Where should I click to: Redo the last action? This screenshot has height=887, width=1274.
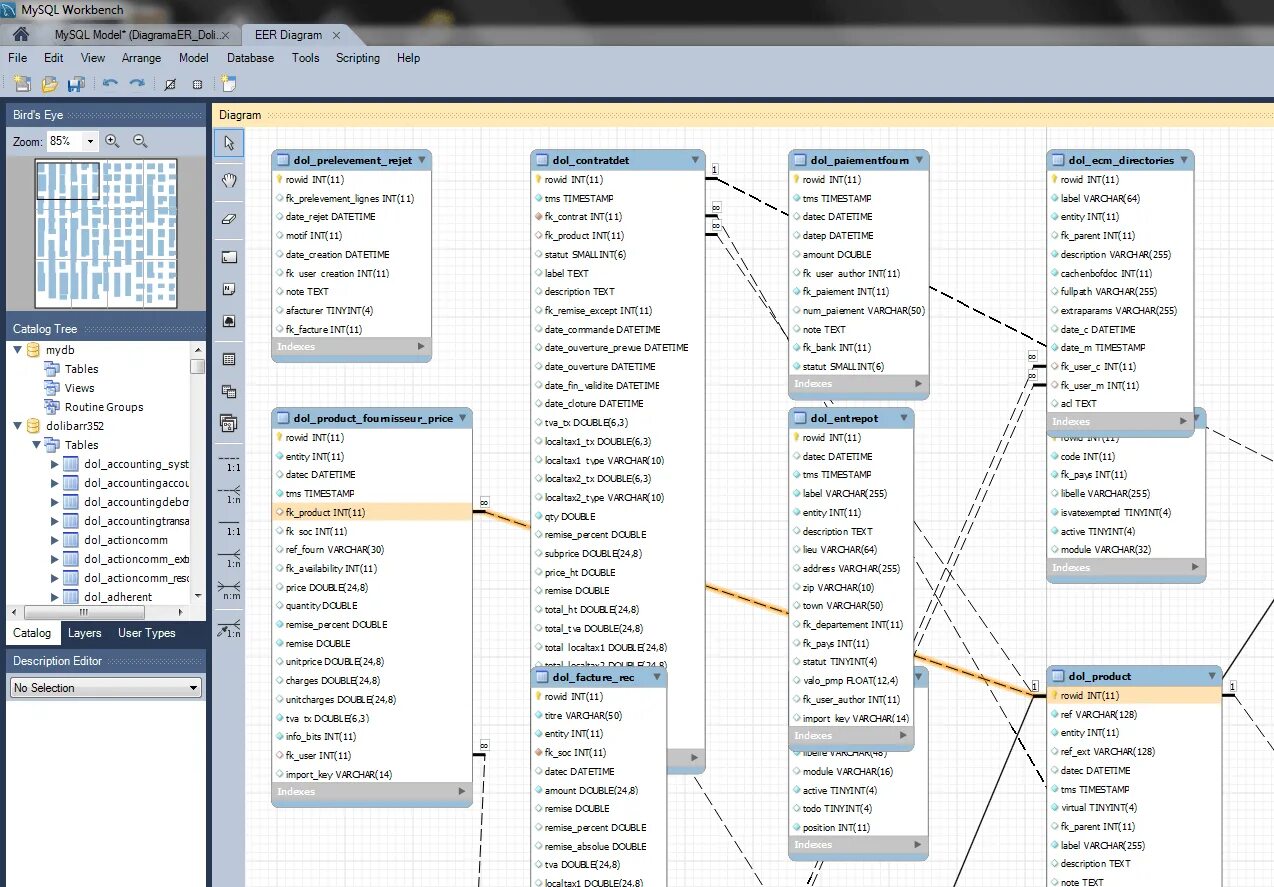tap(137, 84)
